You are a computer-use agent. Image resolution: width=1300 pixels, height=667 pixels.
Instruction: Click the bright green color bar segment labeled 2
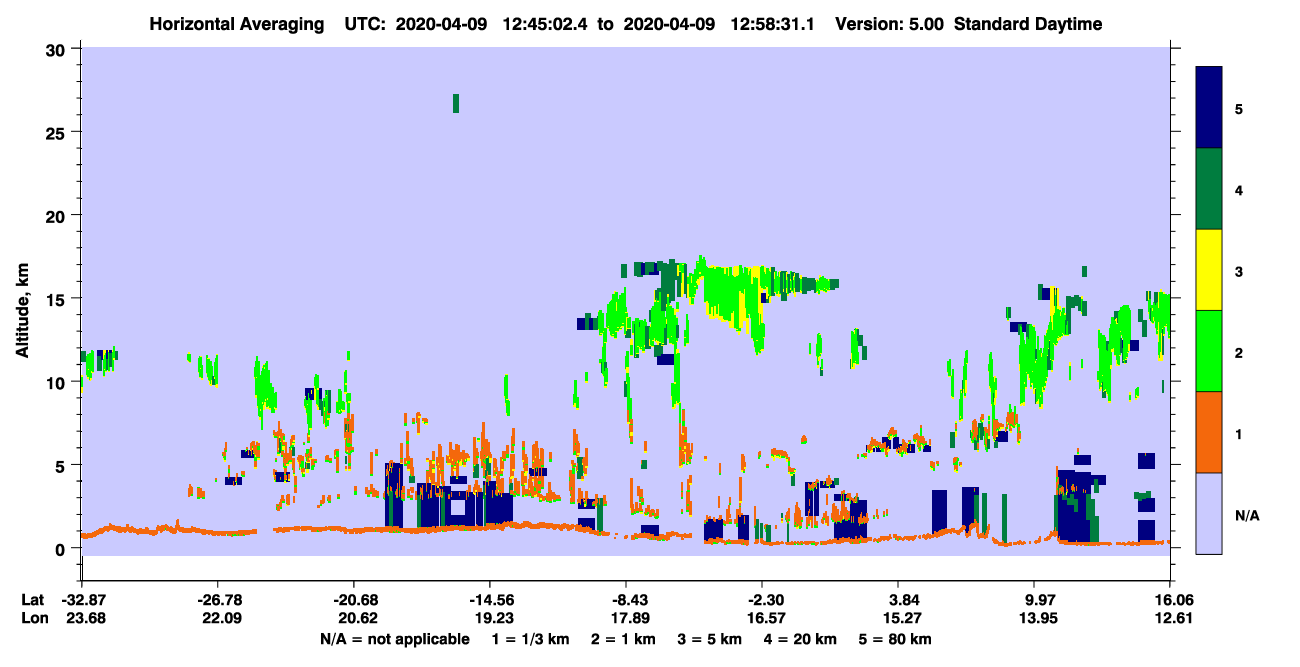point(1209,351)
